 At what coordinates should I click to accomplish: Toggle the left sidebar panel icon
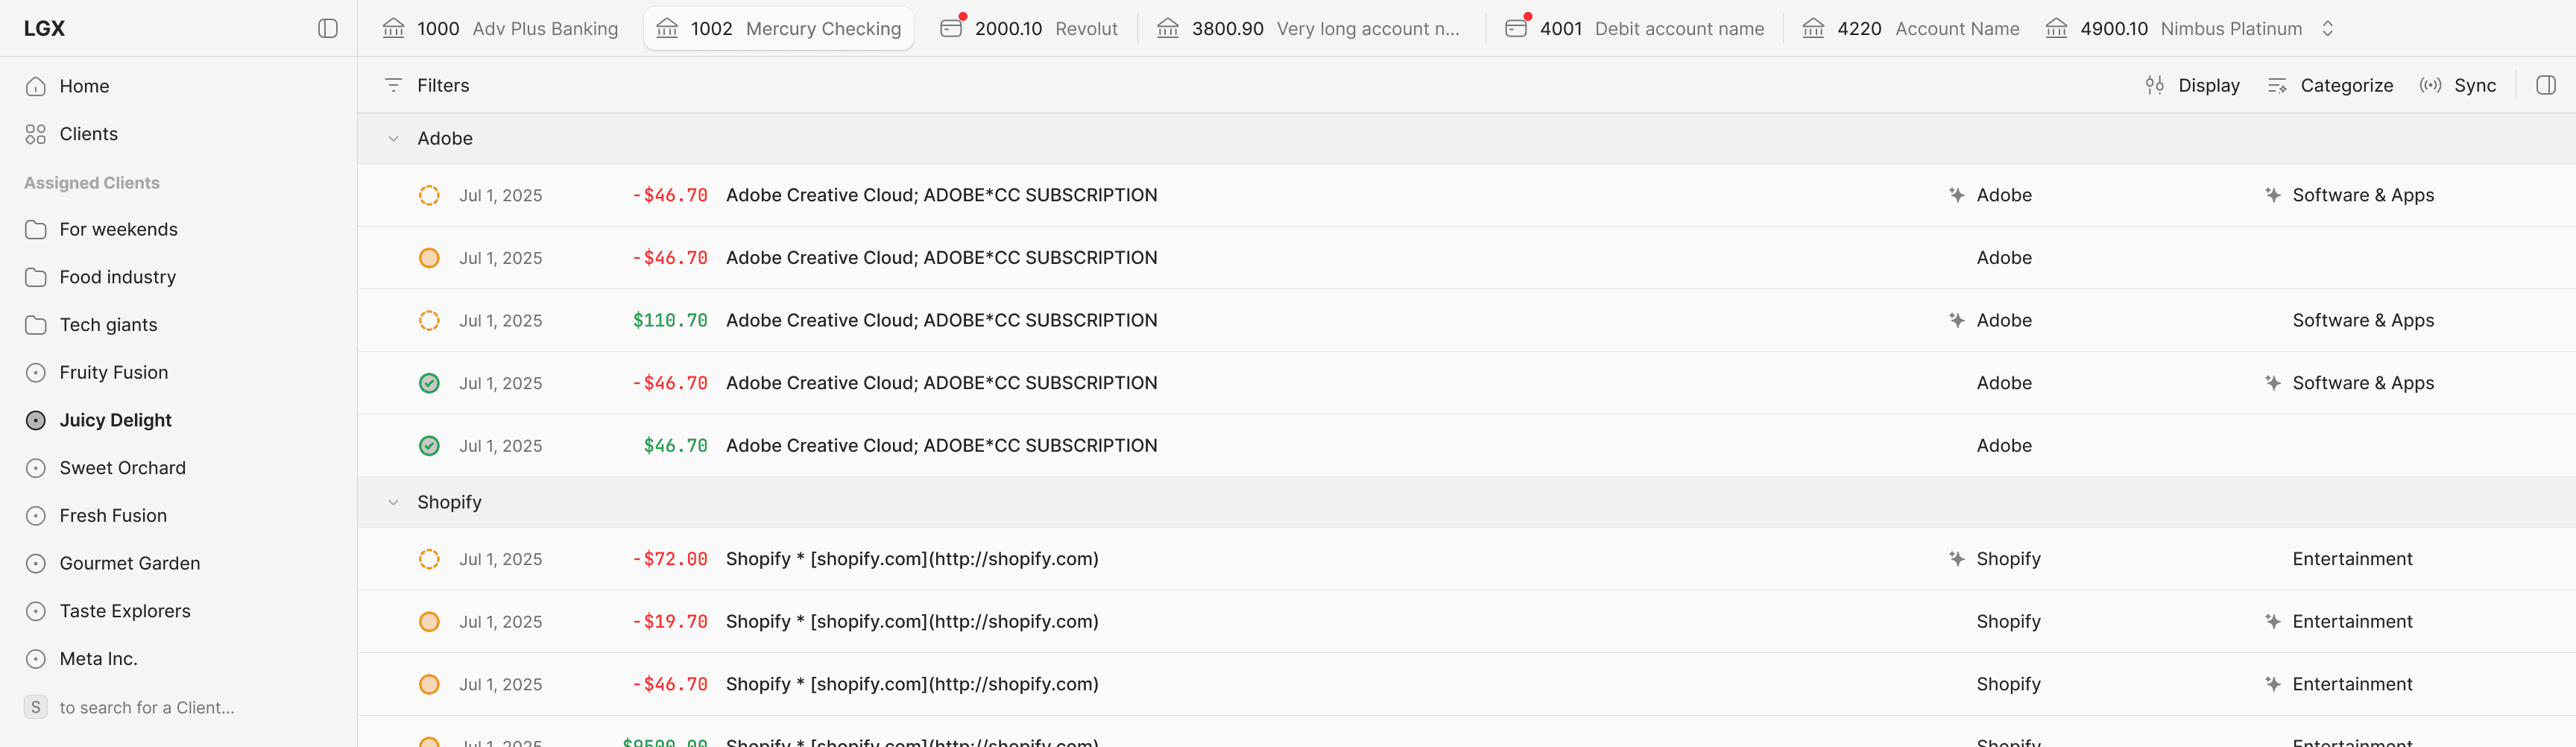click(328, 28)
